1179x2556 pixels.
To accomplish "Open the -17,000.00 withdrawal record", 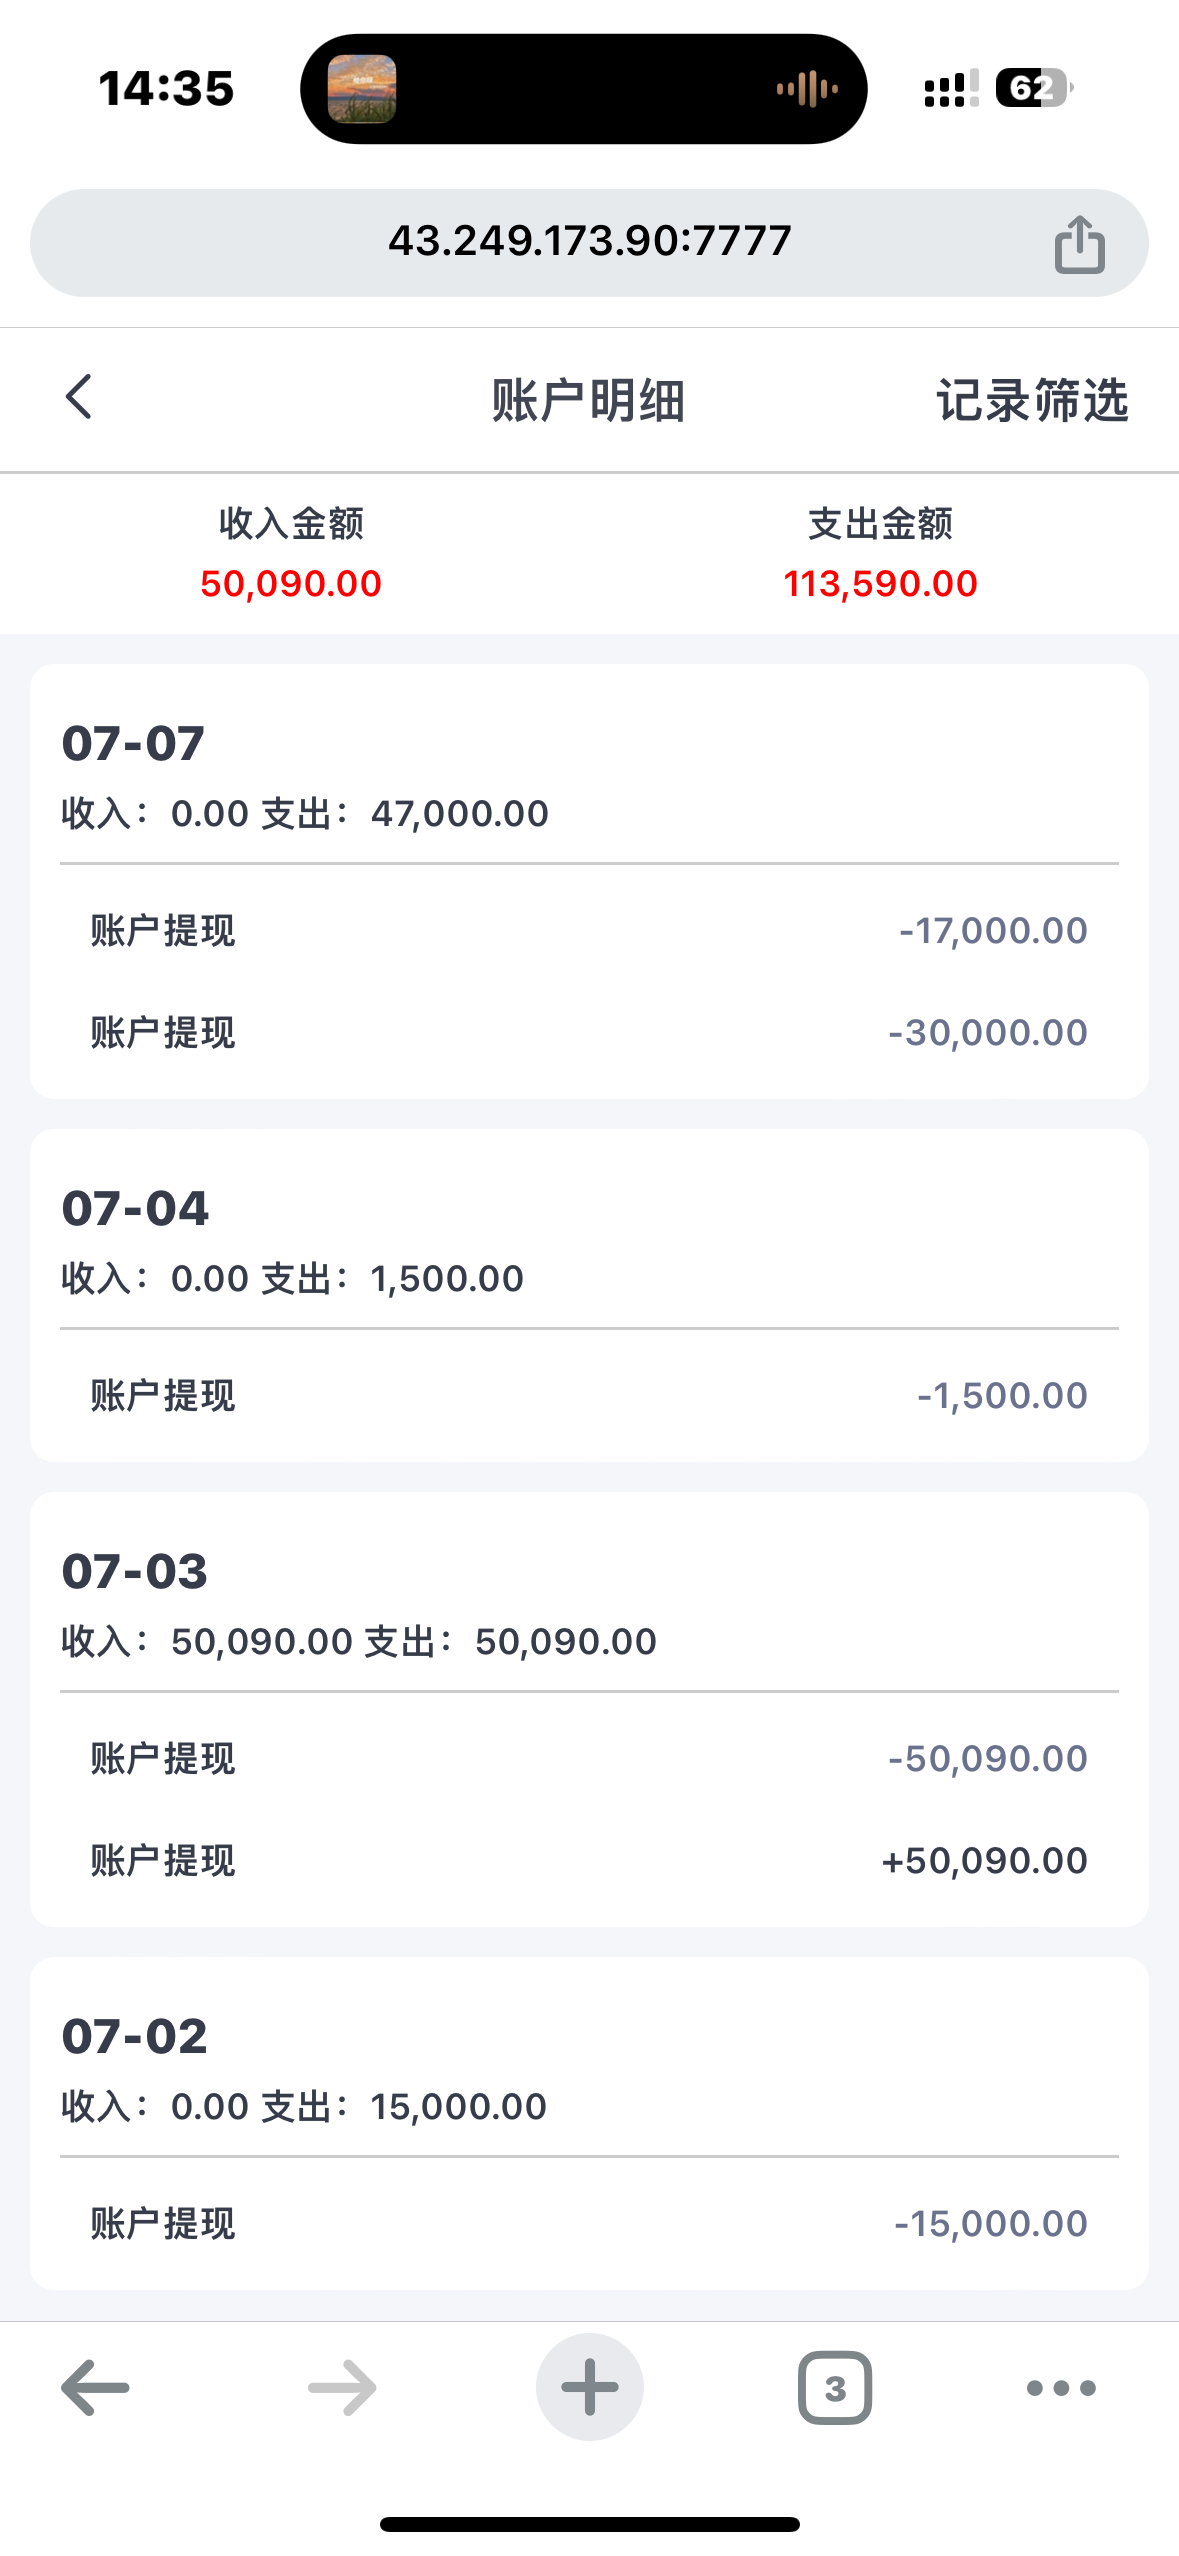I will (589, 931).
